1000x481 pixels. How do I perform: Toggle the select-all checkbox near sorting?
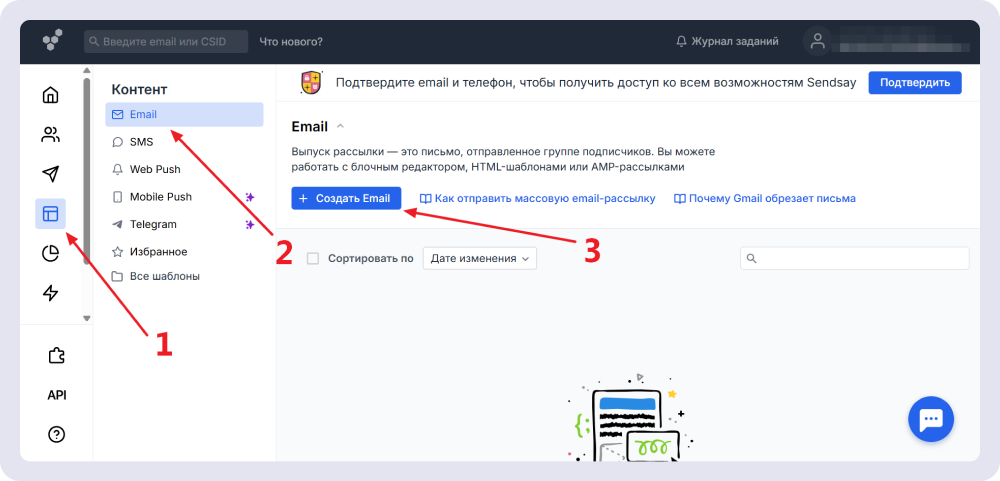point(313,259)
